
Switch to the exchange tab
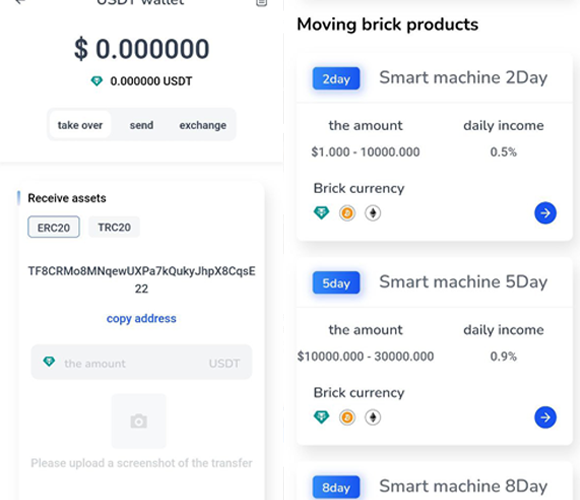pos(203,125)
